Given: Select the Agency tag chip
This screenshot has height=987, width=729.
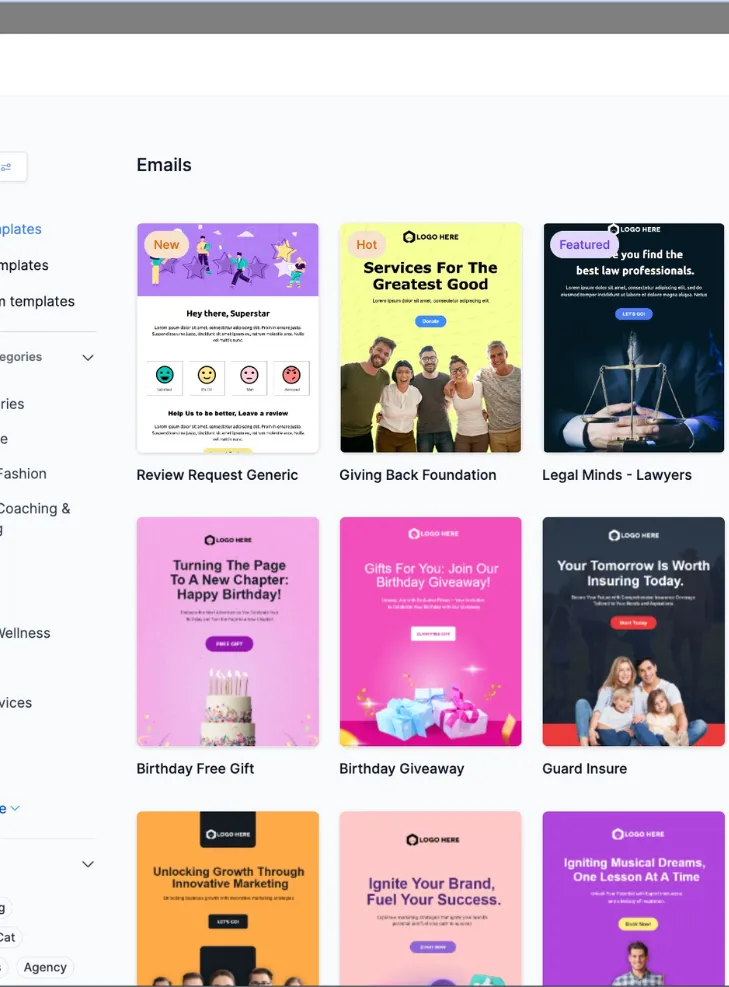Looking at the screenshot, I should 45,967.
